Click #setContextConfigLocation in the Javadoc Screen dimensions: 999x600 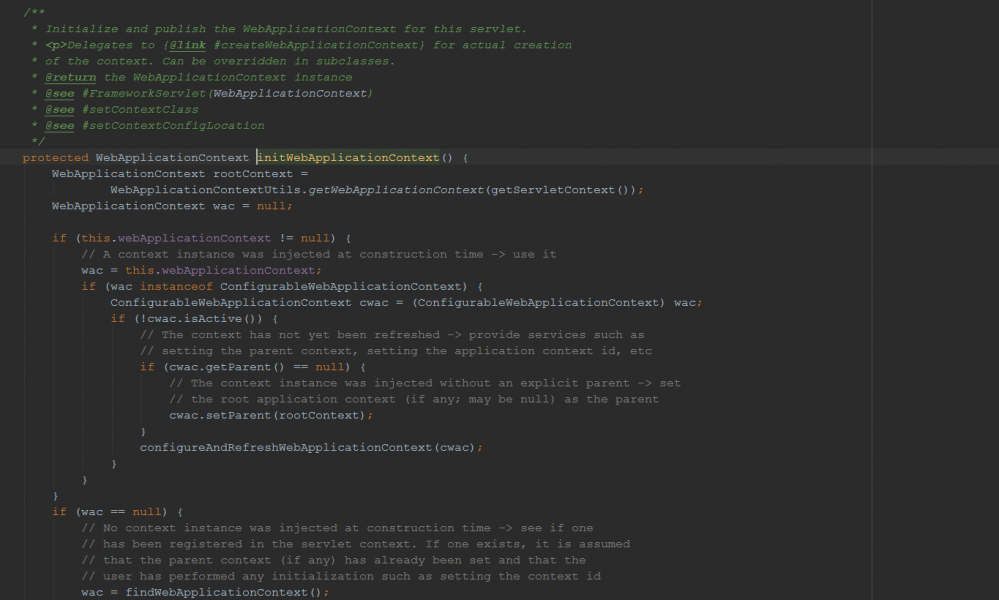[173, 125]
